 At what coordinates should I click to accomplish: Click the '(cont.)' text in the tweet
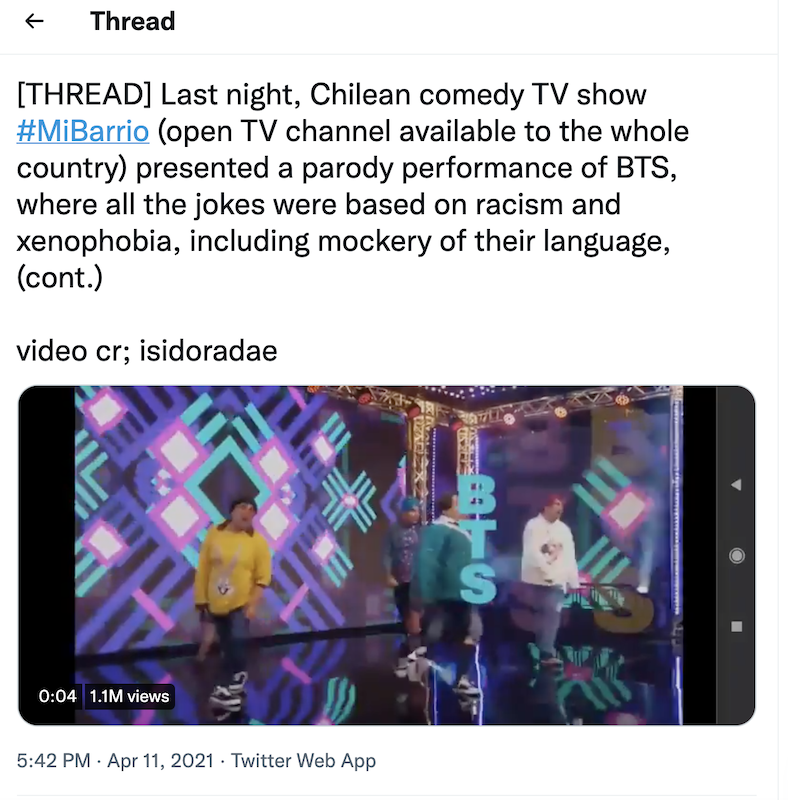click(x=60, y=277)
